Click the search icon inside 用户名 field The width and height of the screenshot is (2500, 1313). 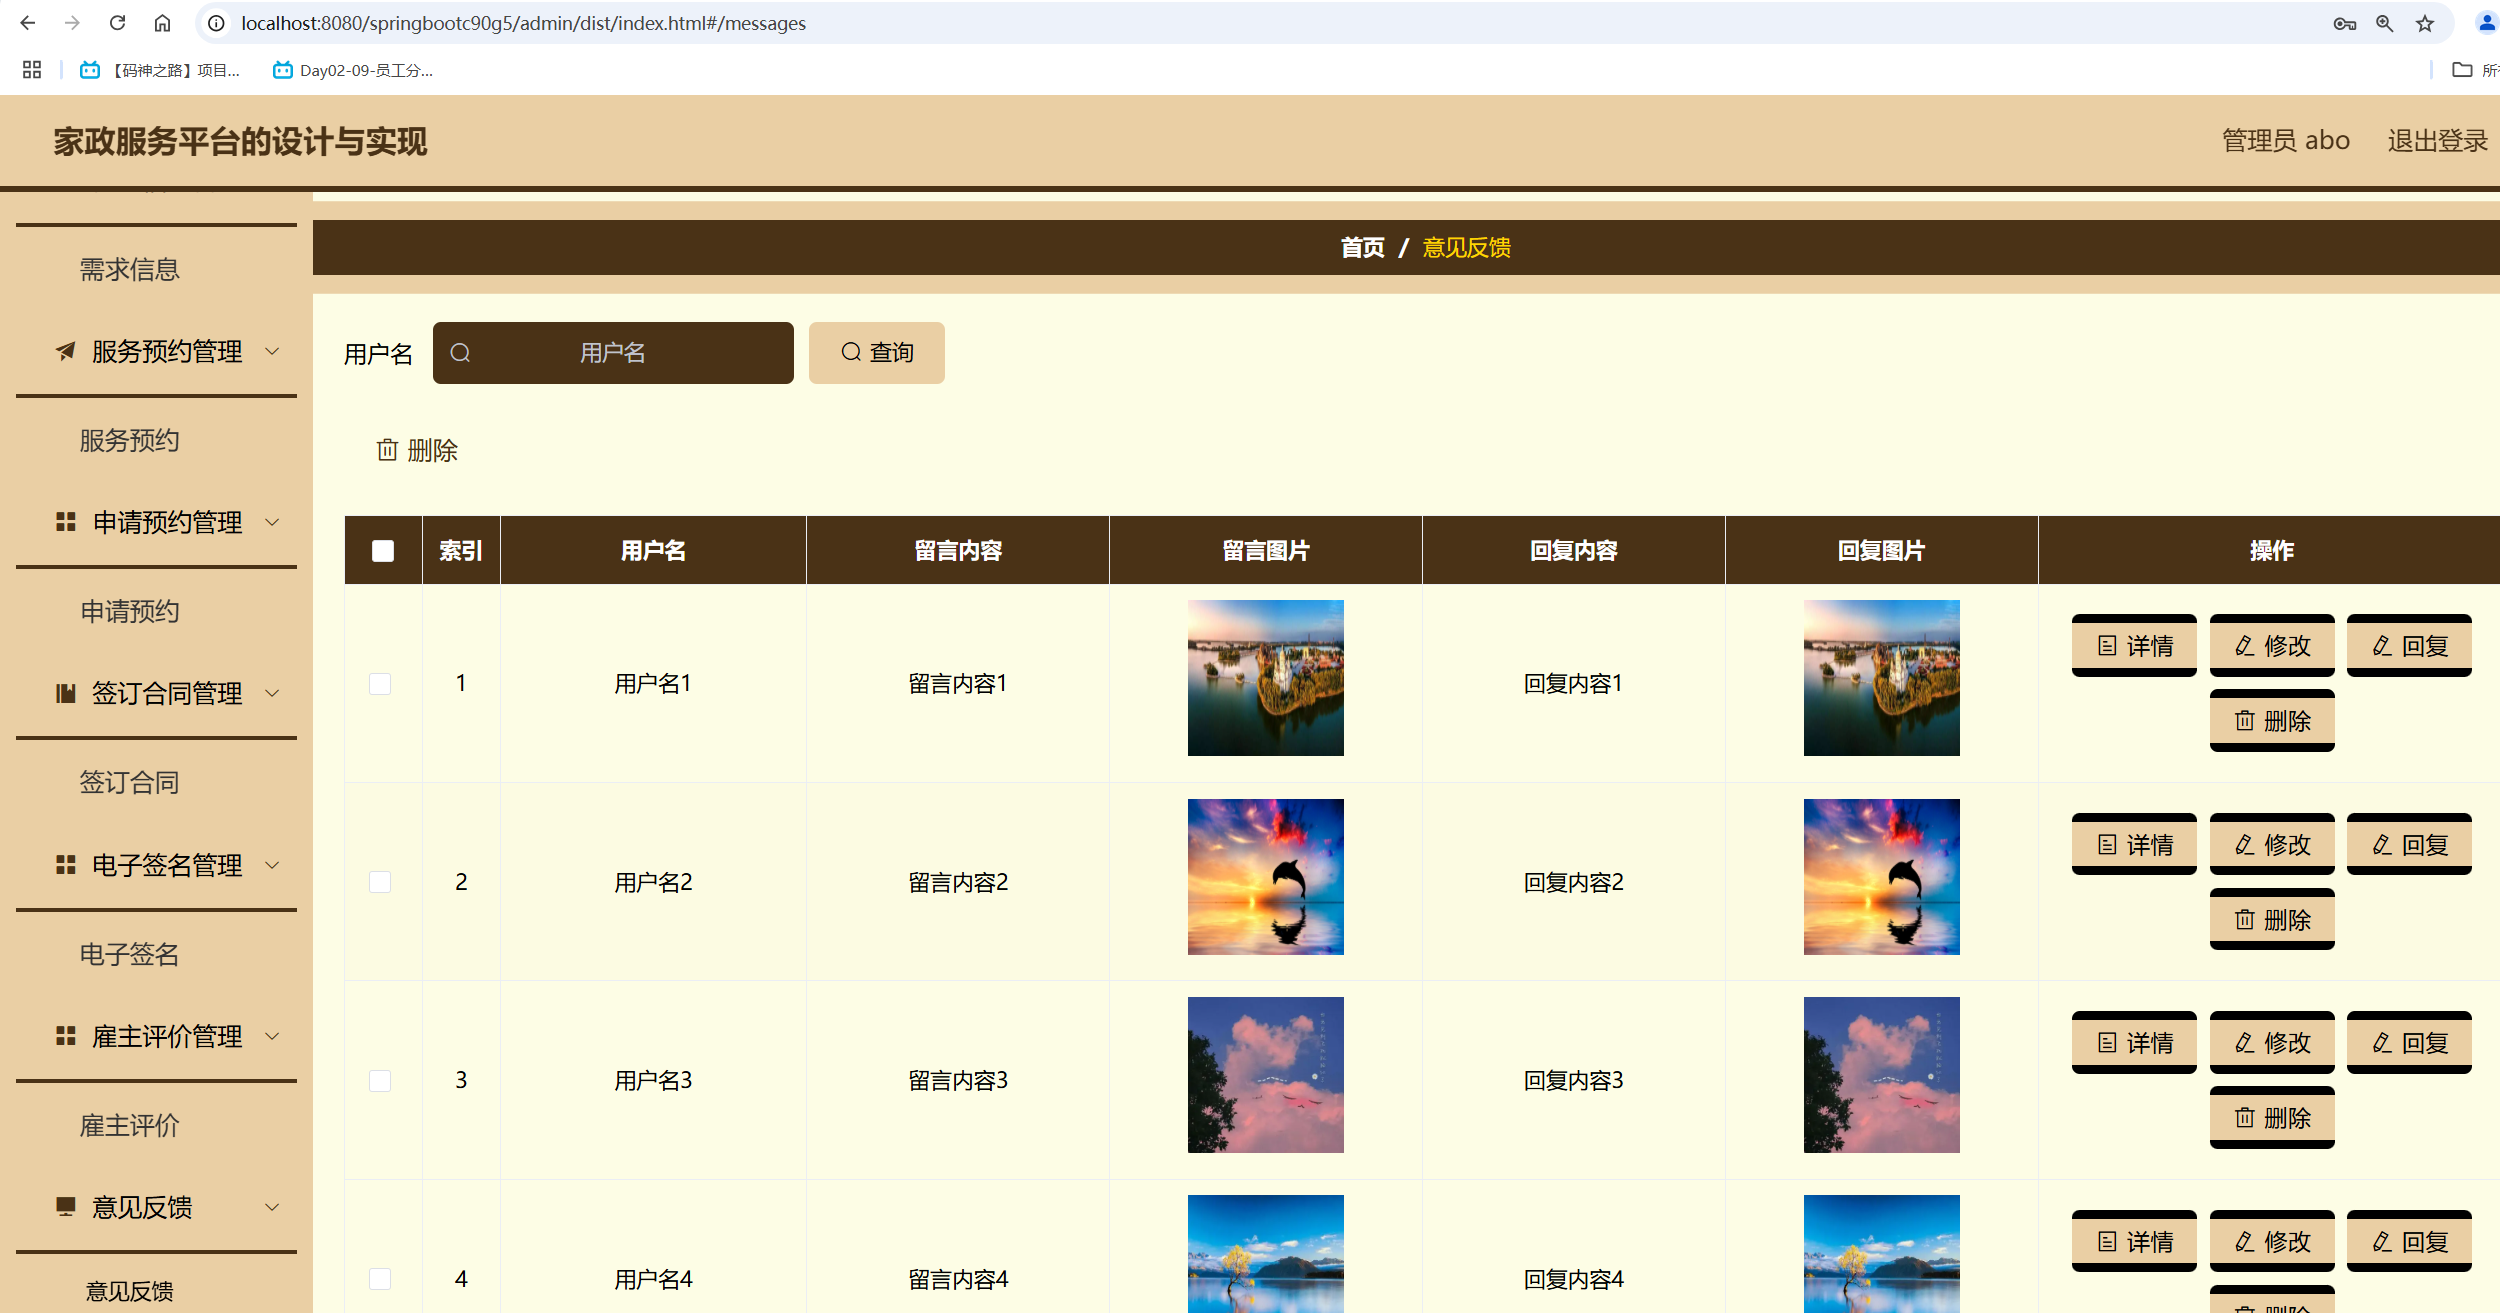460,353
